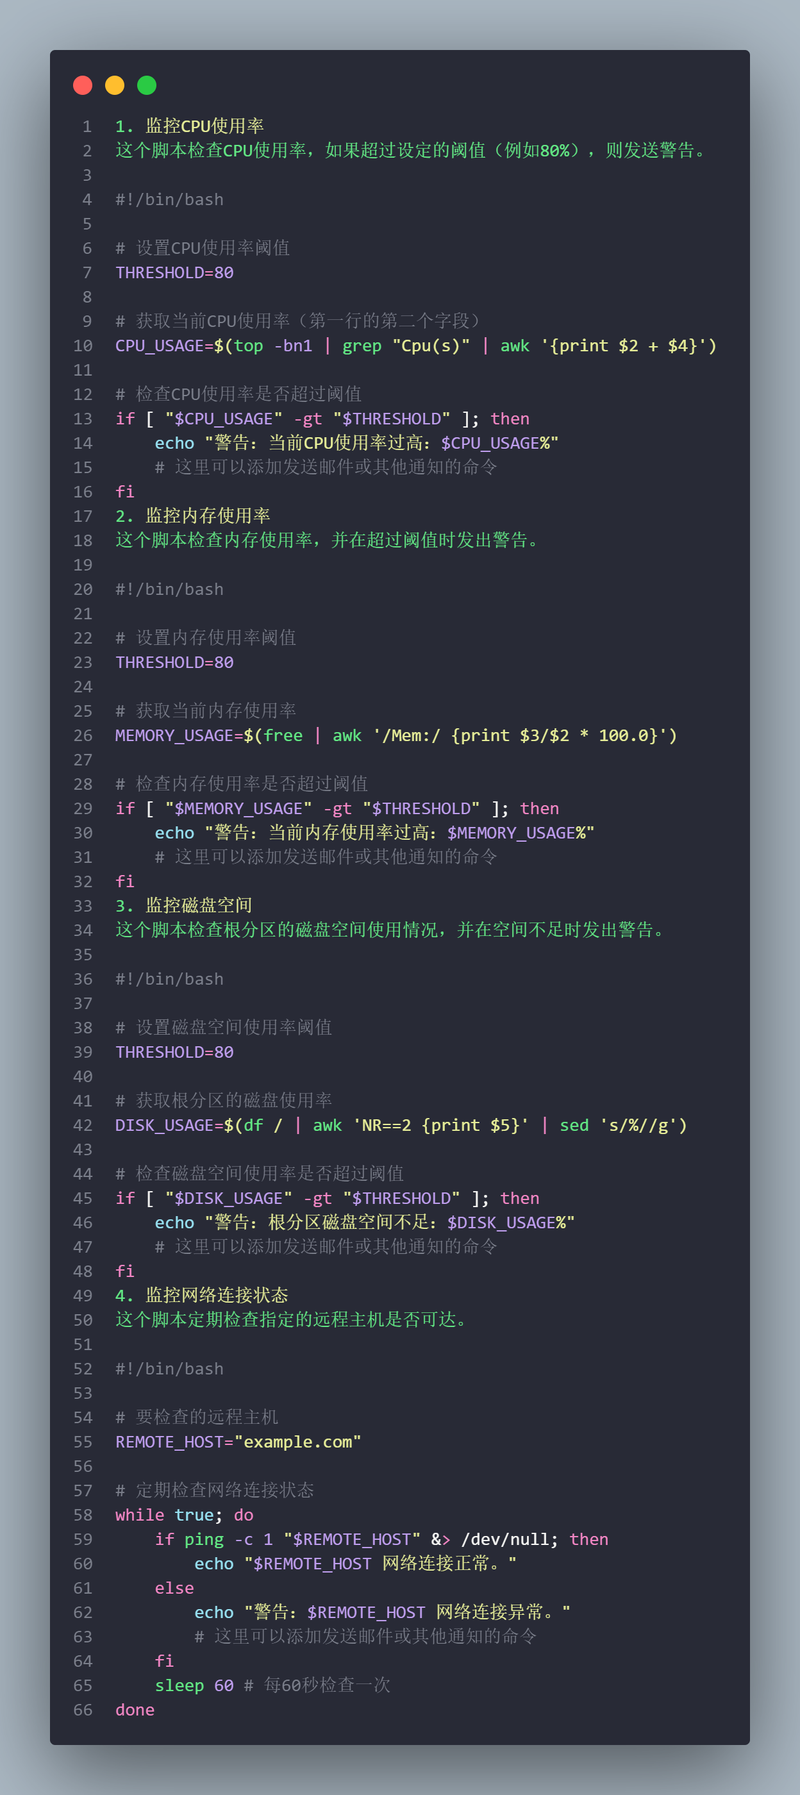Click the echo line "网络连接正常"

tap(356, 1563)
